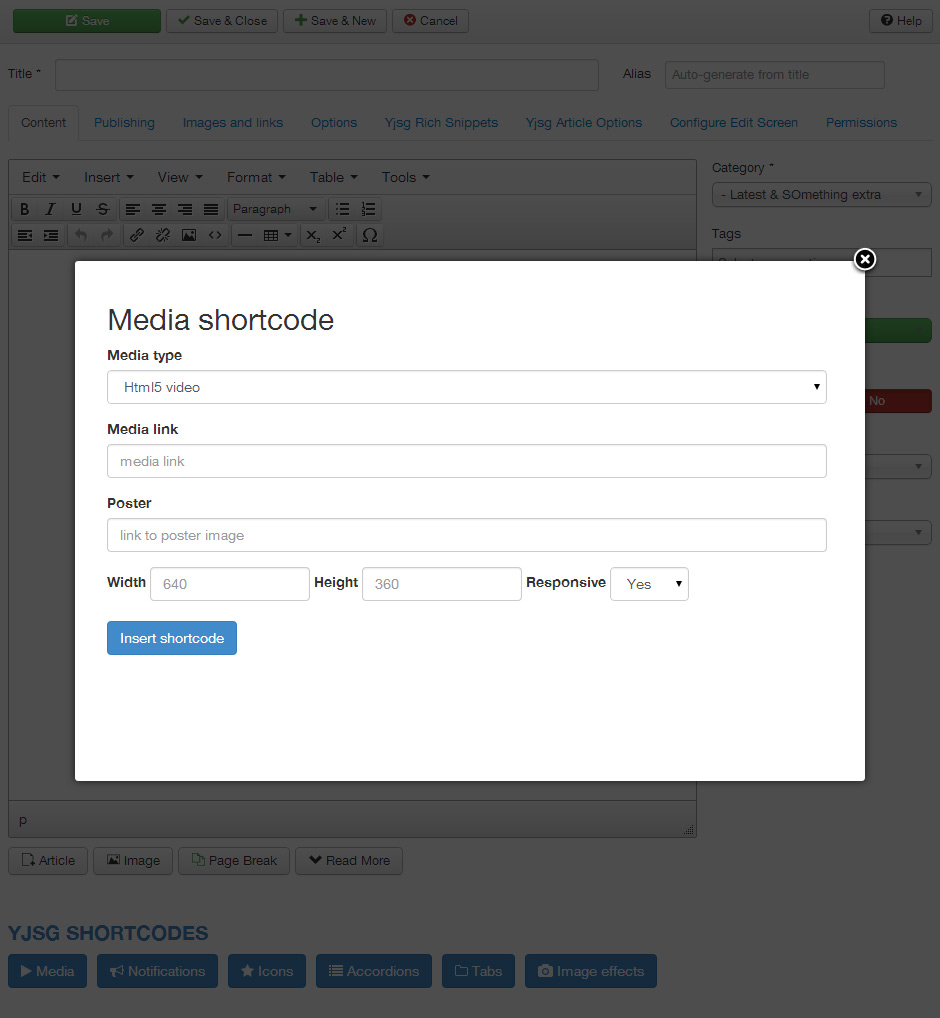Center align text in editor
The height and width of the screenshot is (1018, 940).
point(159,209)
